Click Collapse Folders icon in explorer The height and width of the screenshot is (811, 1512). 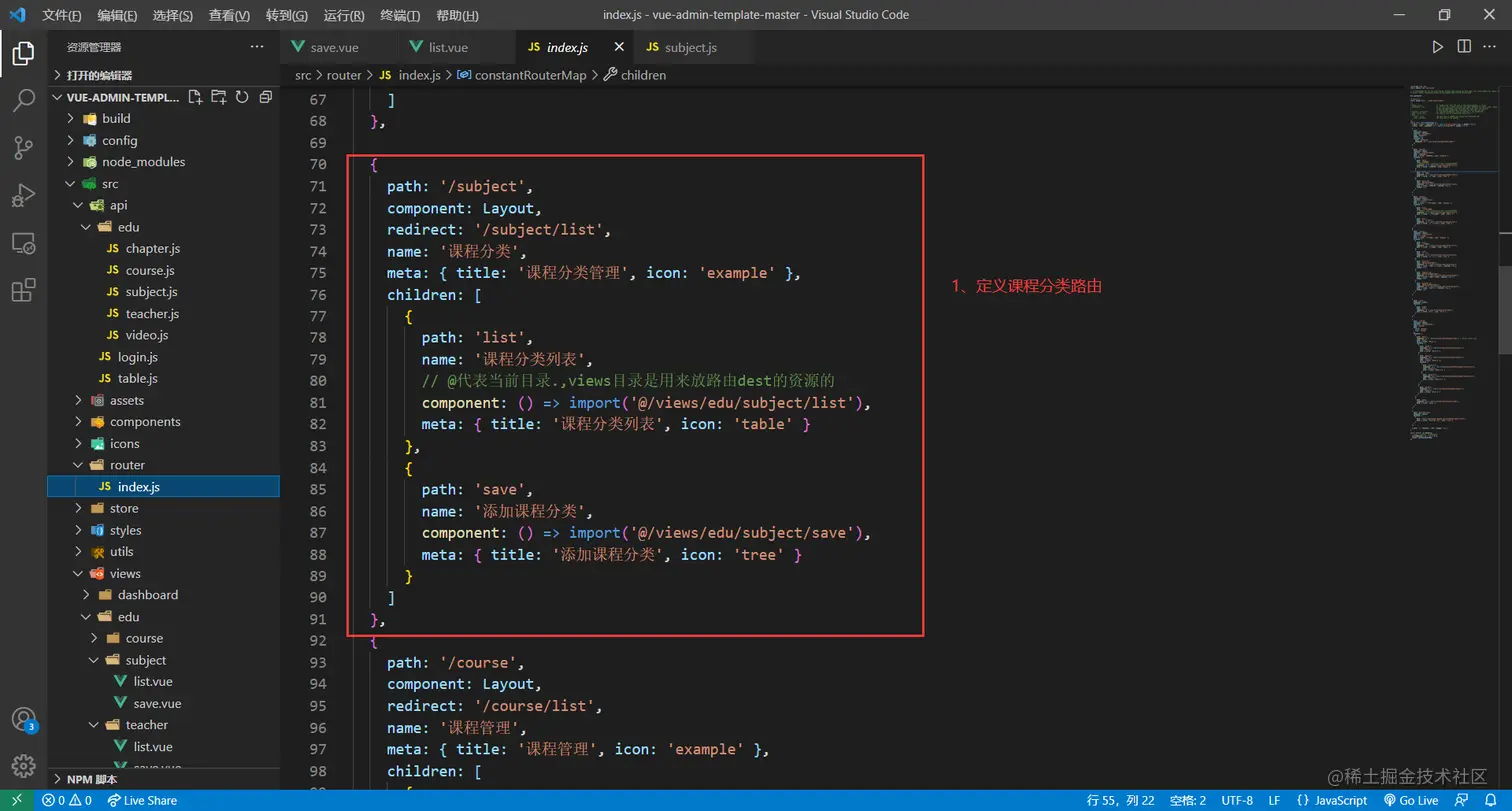(265, 97)
